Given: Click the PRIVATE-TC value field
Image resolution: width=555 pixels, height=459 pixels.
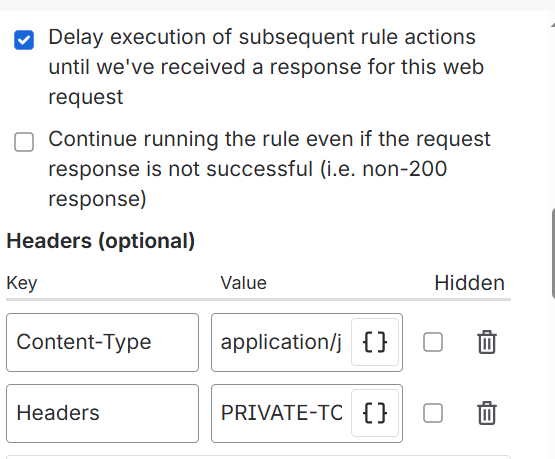Looking at the screenshot, I should coord(282,413).
